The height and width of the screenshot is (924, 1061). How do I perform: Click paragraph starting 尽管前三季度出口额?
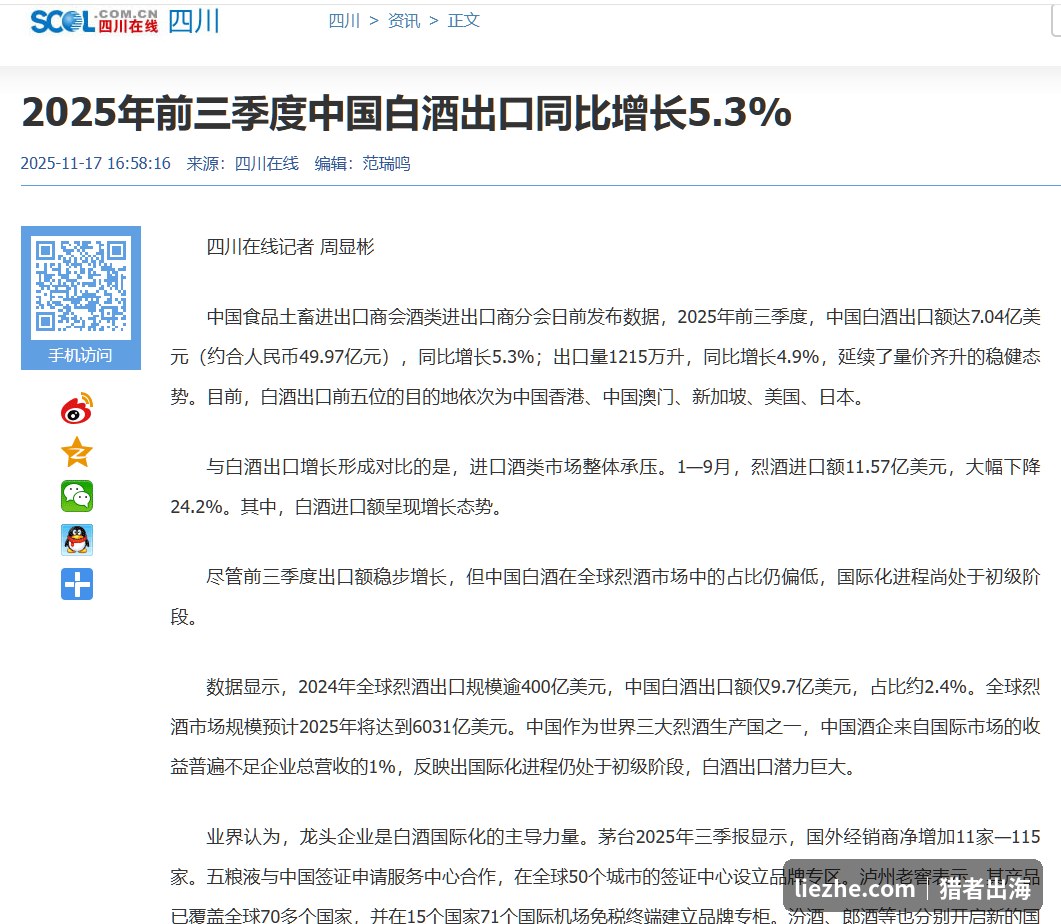(x=606, y=597)
